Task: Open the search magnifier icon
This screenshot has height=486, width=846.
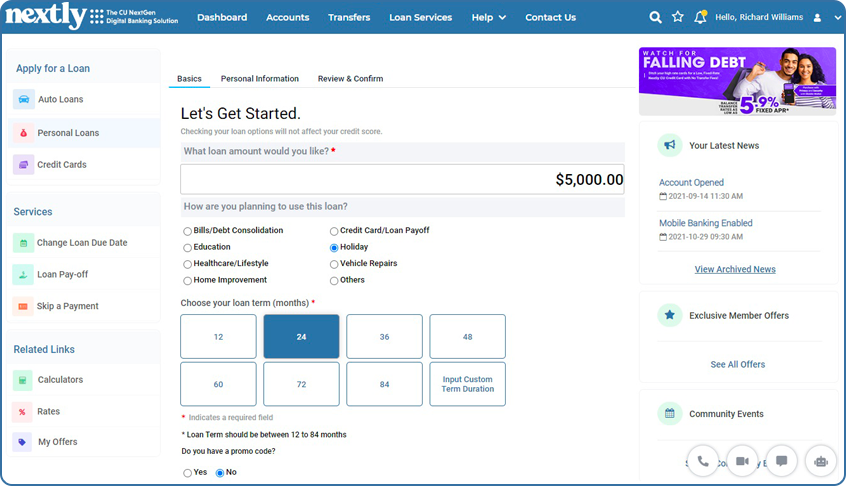Action: coord(655,17)
